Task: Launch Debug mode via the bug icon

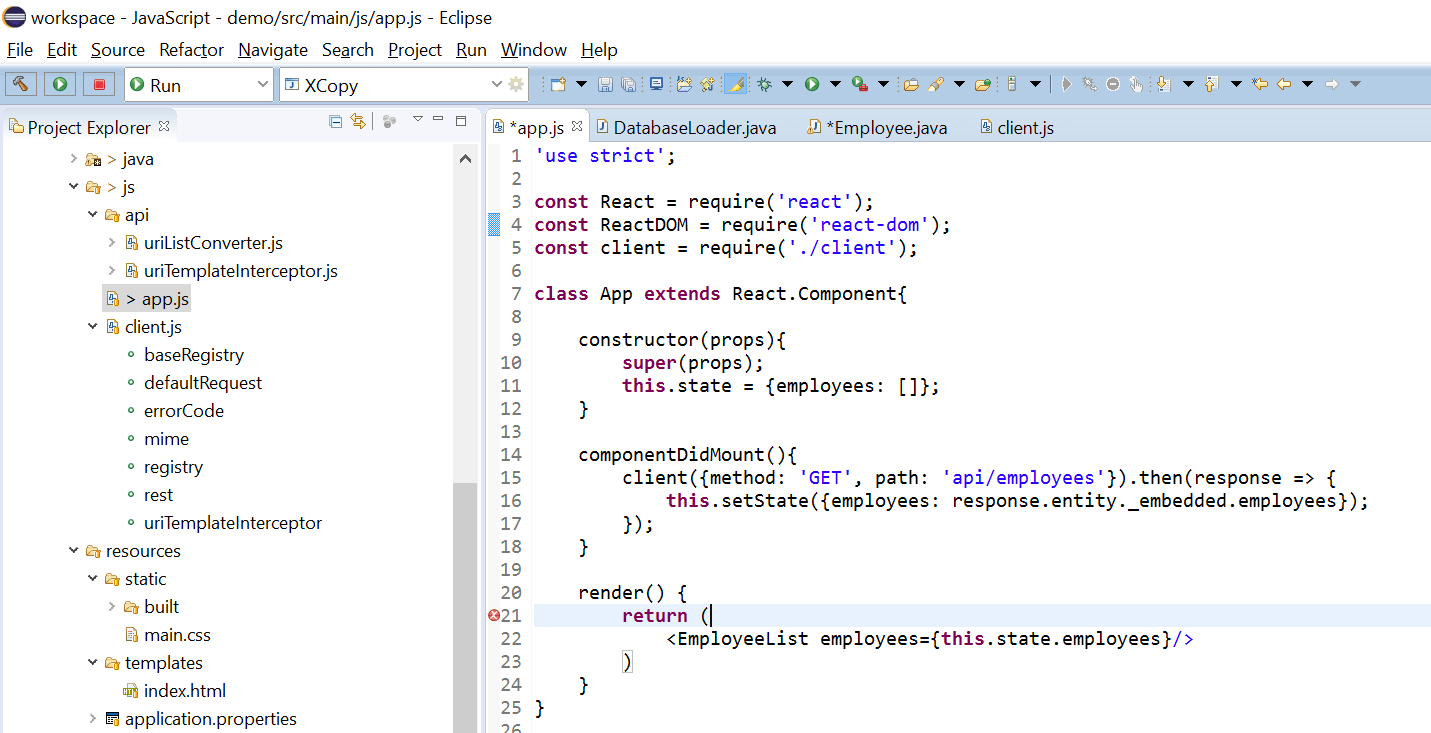Action: [x=764, y=84]
